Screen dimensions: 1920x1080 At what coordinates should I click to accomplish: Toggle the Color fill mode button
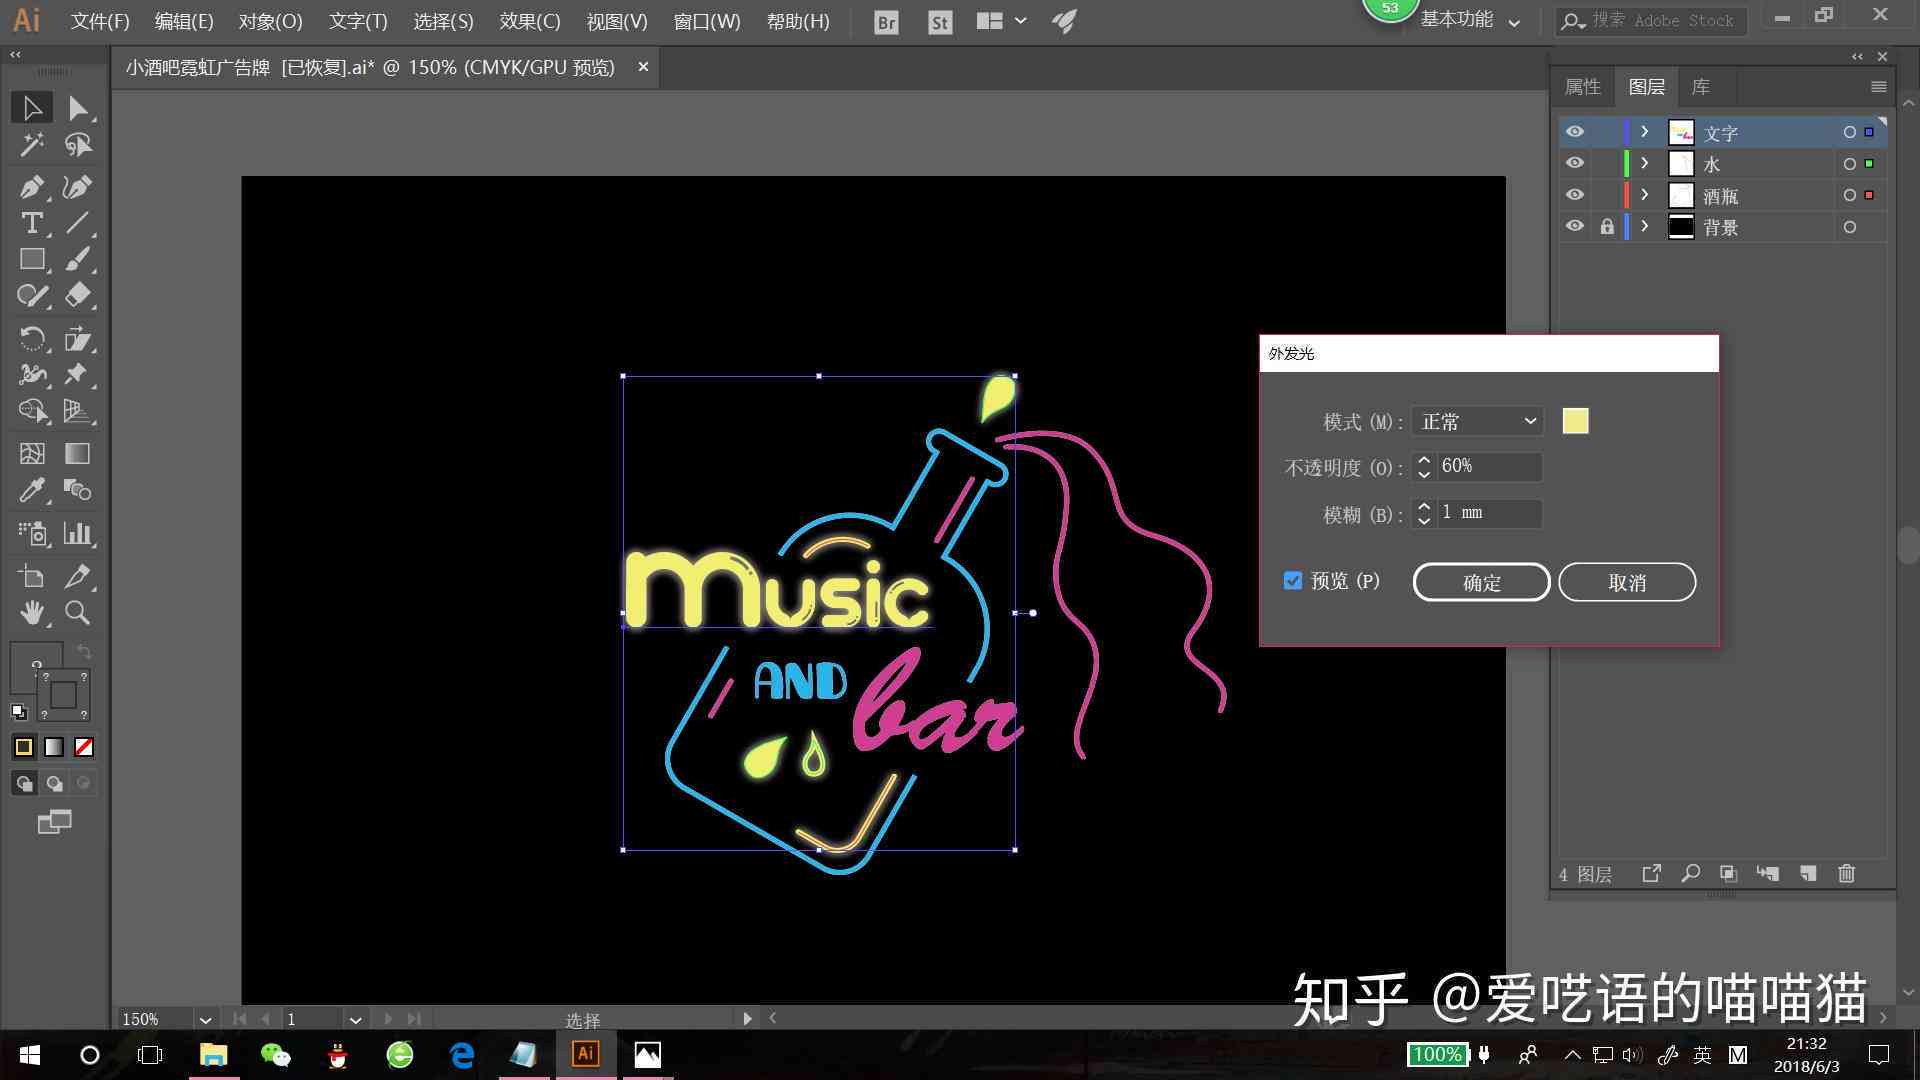coord(24,747)
